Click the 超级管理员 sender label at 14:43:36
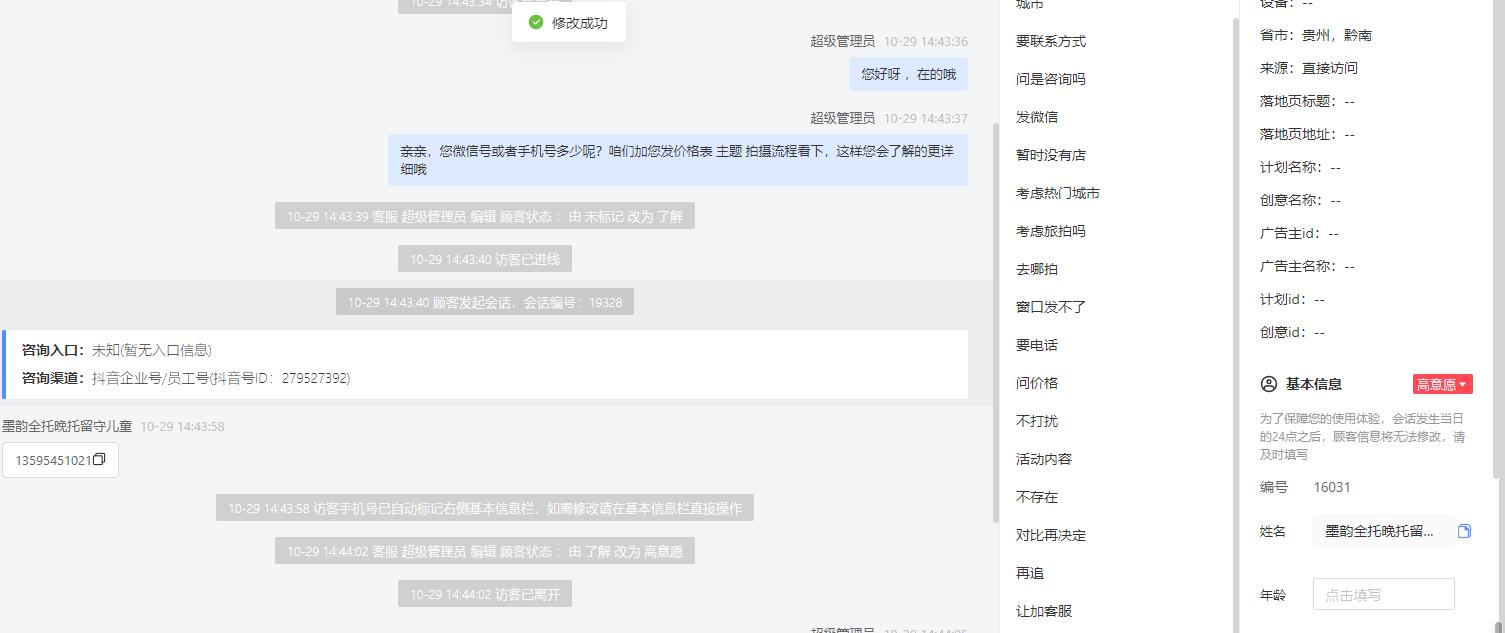 [x=843, y=41]
